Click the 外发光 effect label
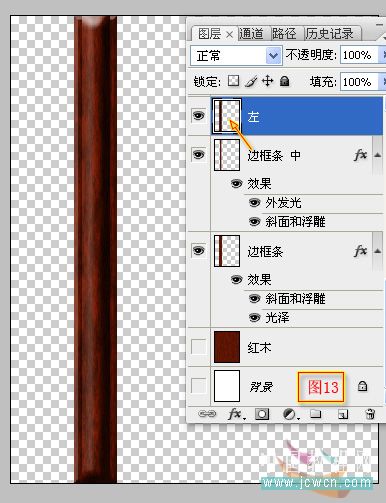This screenshot has height=503, width=386. [x=283, y=203]
